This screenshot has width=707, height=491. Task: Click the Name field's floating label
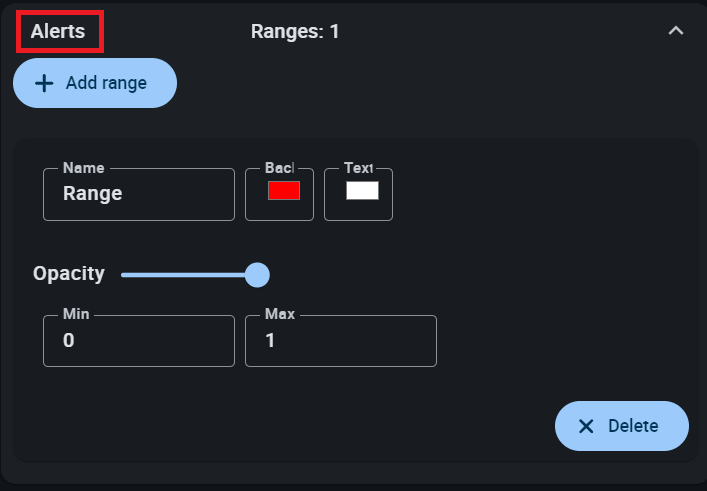click(83, 168)
